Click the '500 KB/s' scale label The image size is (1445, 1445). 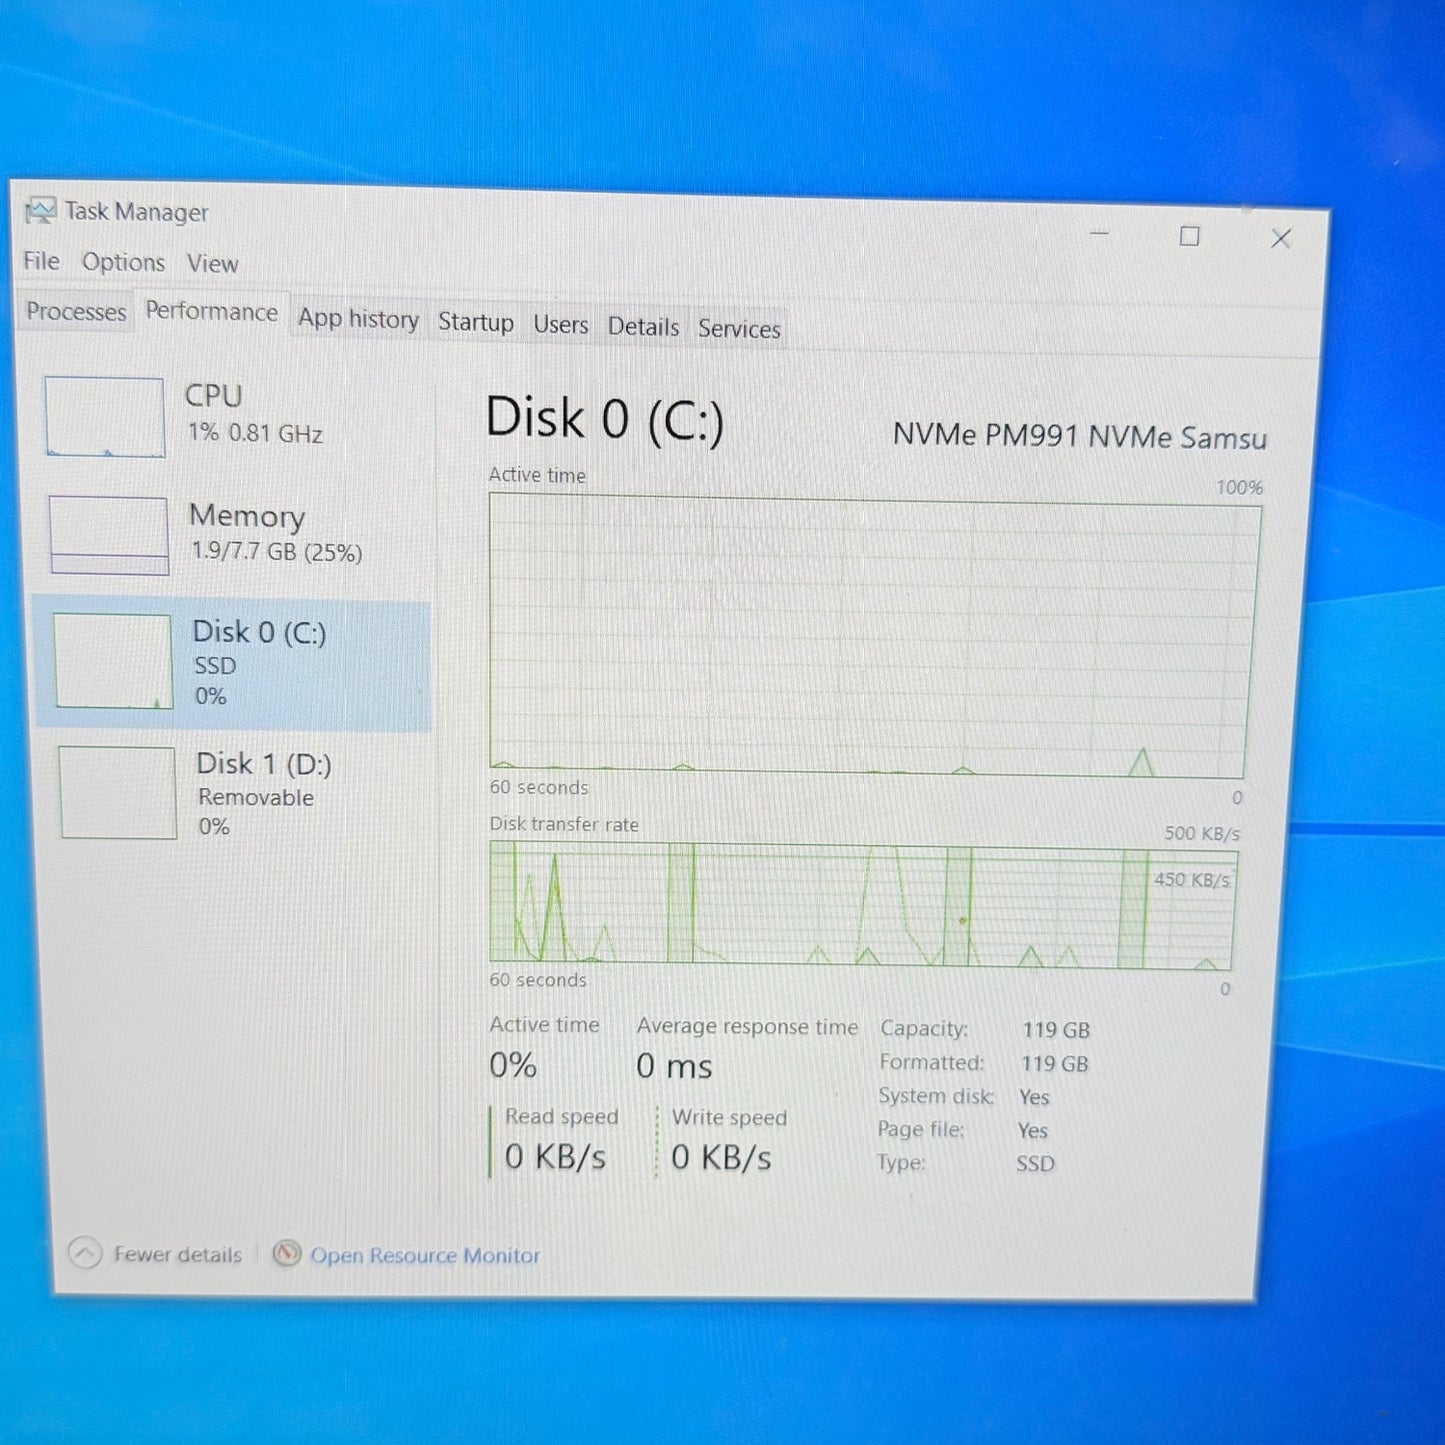[1202, 833]
